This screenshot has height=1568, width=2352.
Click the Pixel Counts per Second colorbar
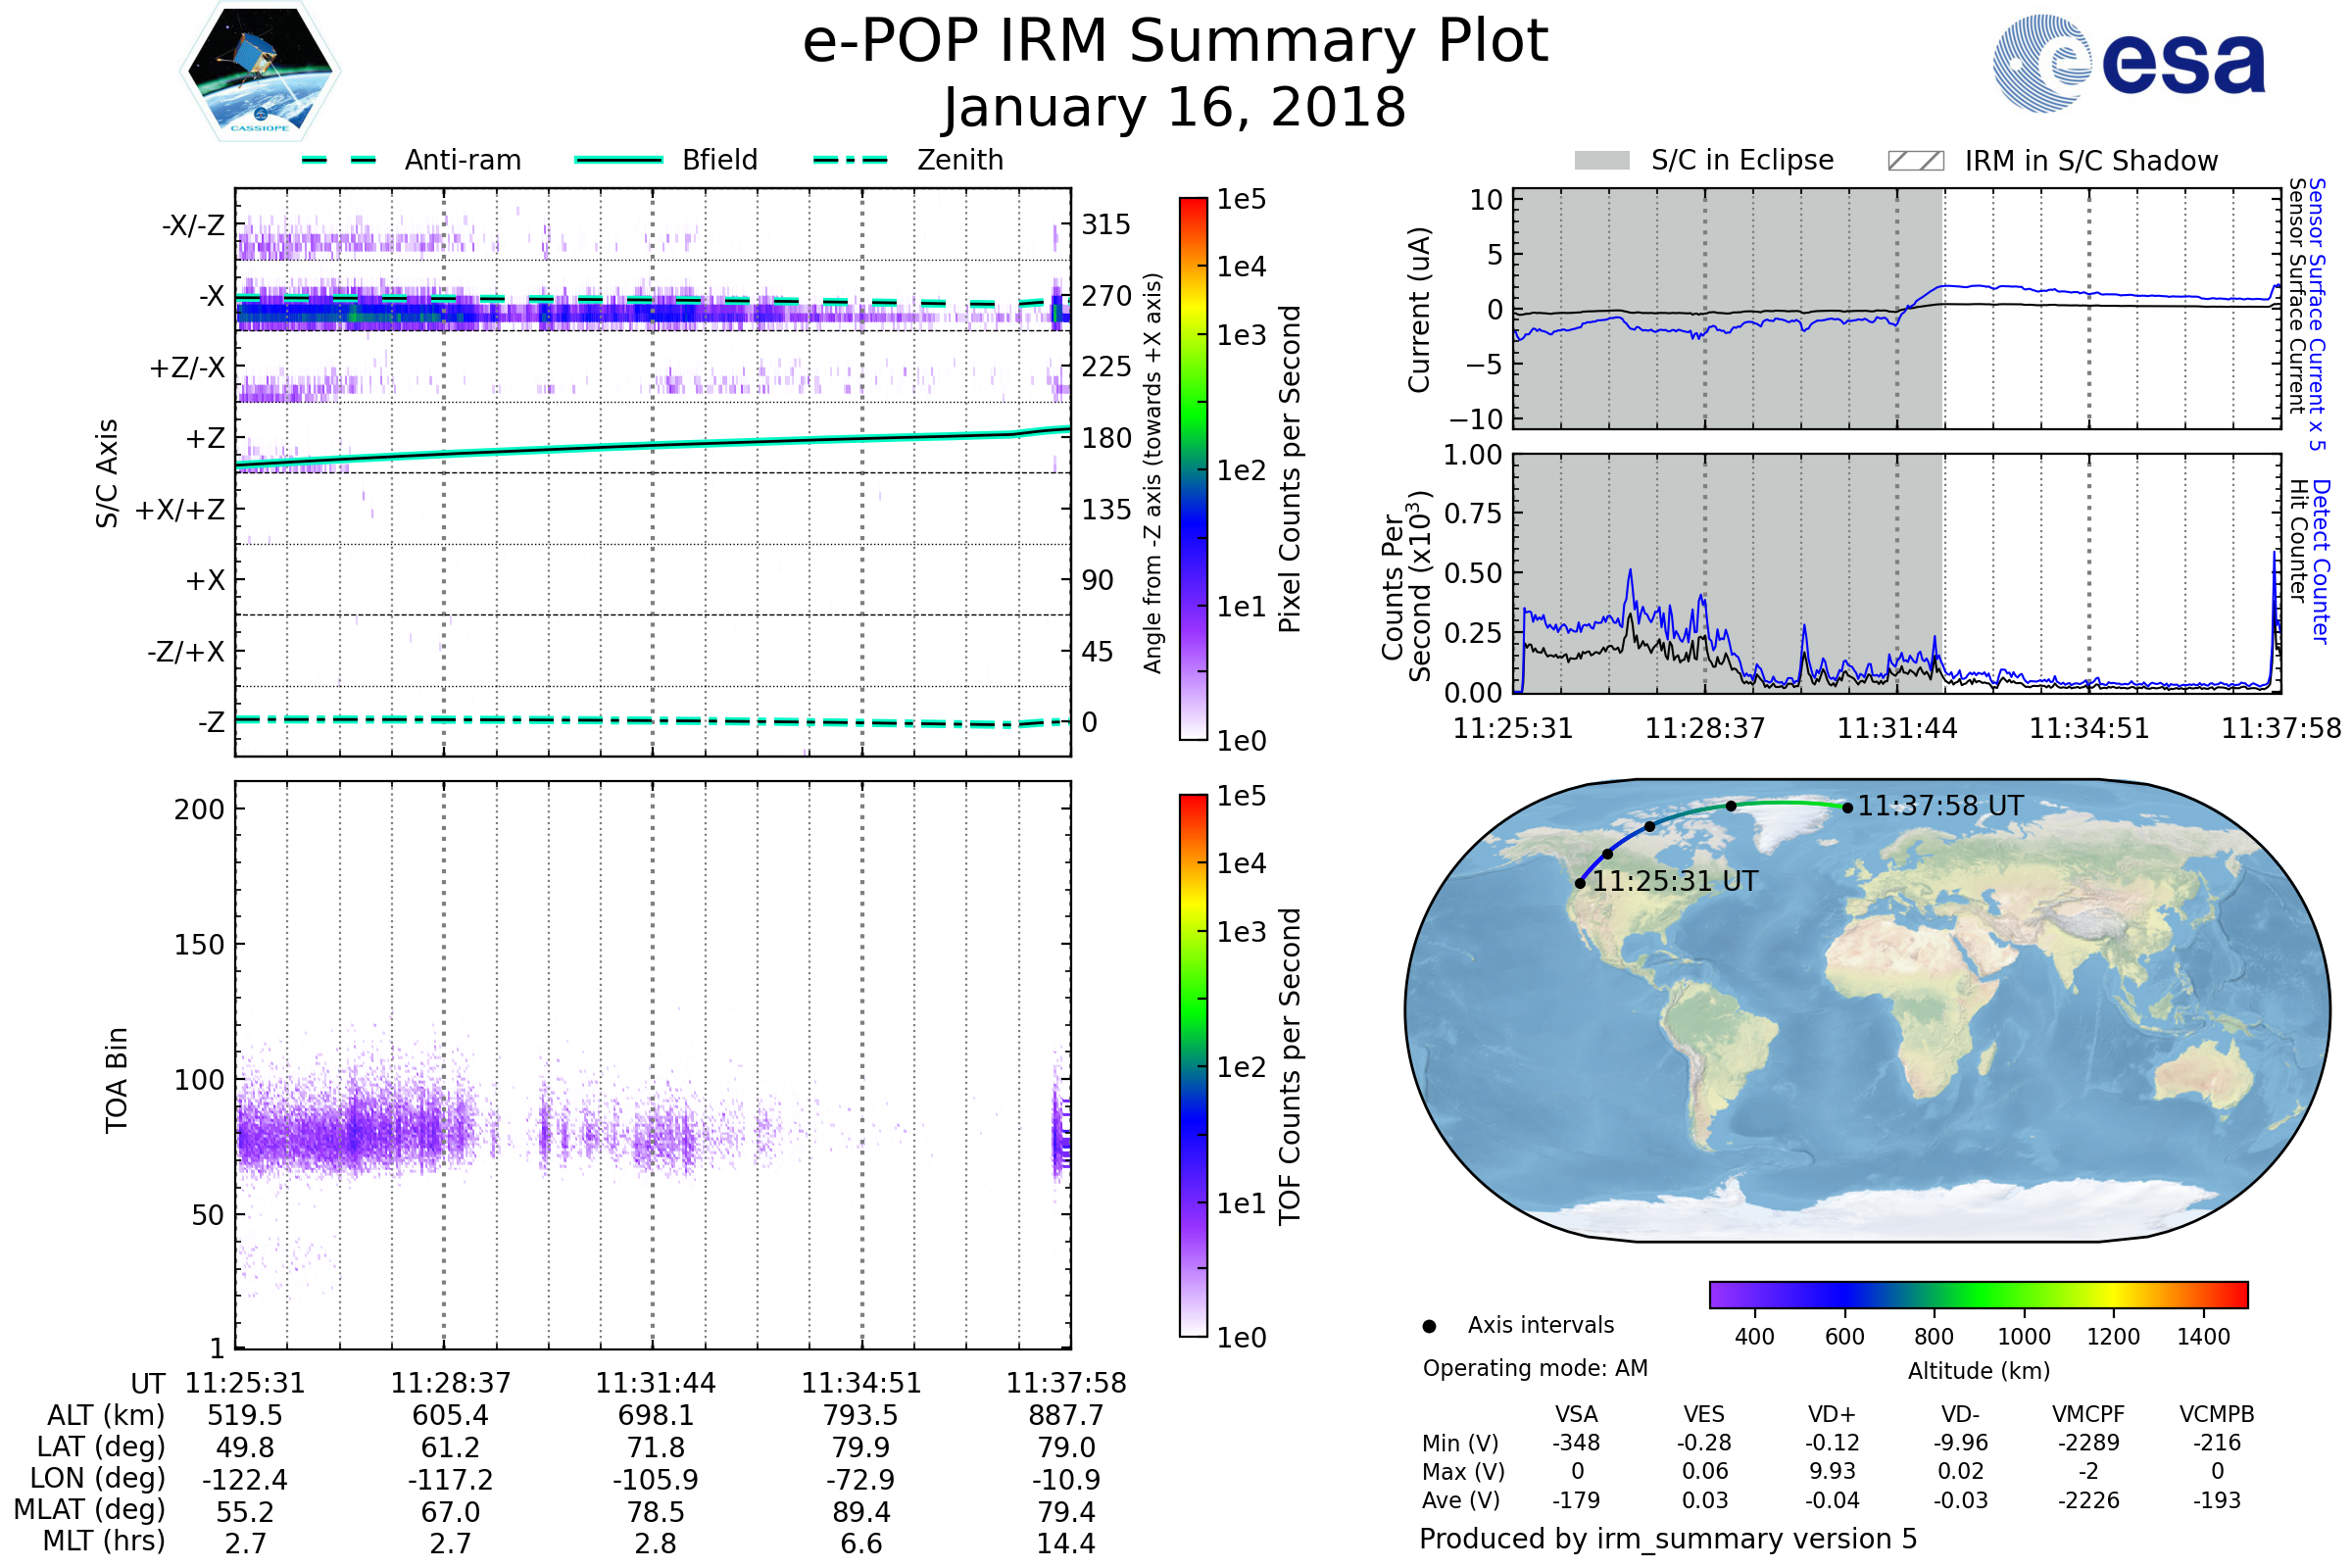(1193, 469)
